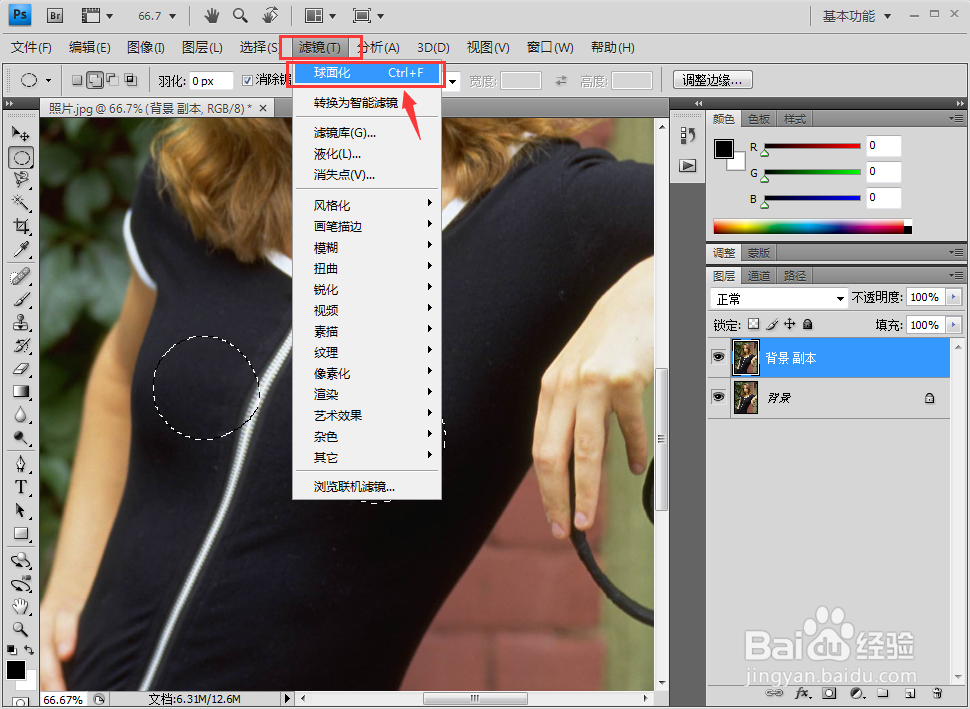Open the 正常 blend mode dropdown
The image size is (970, 709).
pyautogui.click(x=778, y=297)
